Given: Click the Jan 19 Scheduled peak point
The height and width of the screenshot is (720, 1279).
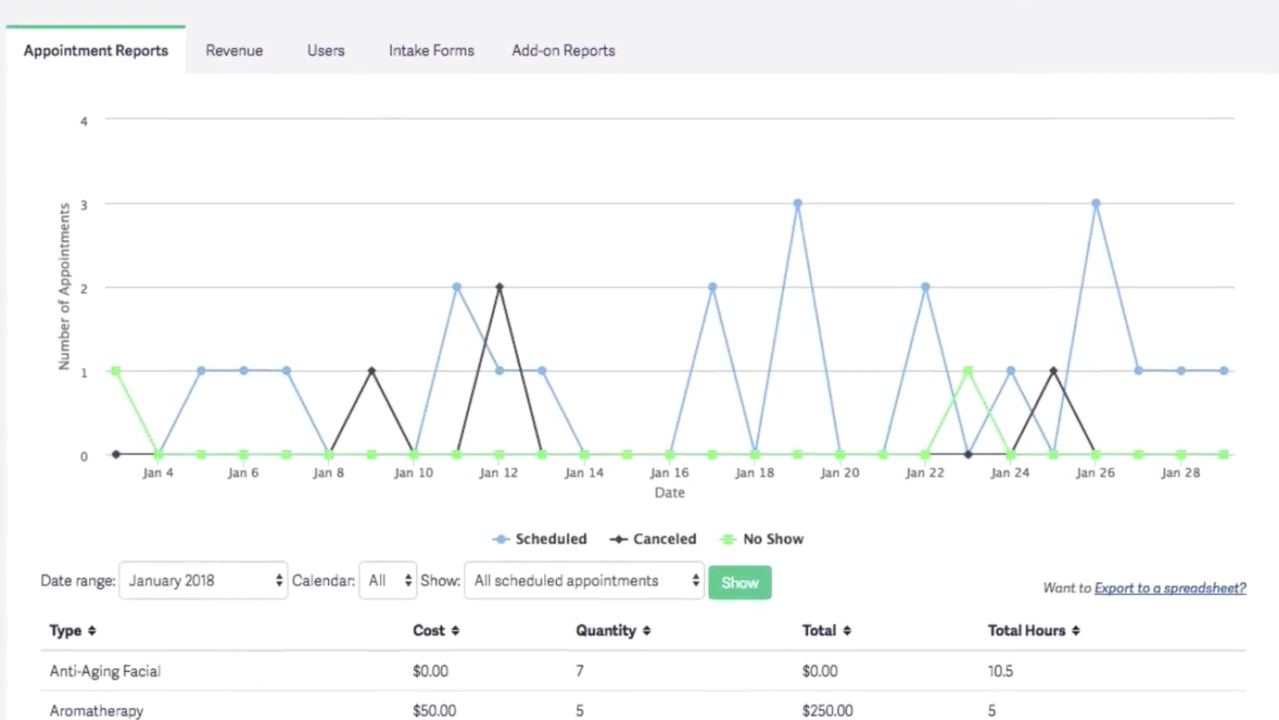Looking at the screenshot, I should click(797, 203).
